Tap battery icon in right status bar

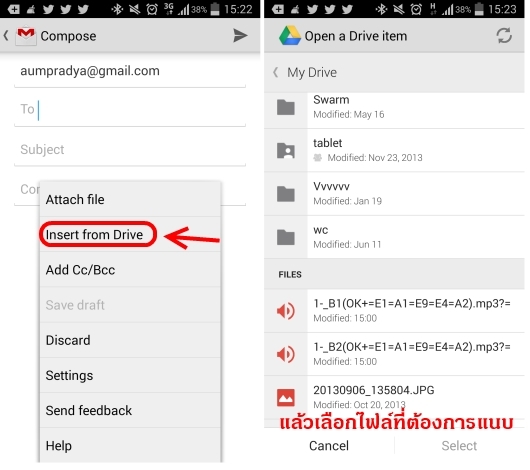click(479, 9)
